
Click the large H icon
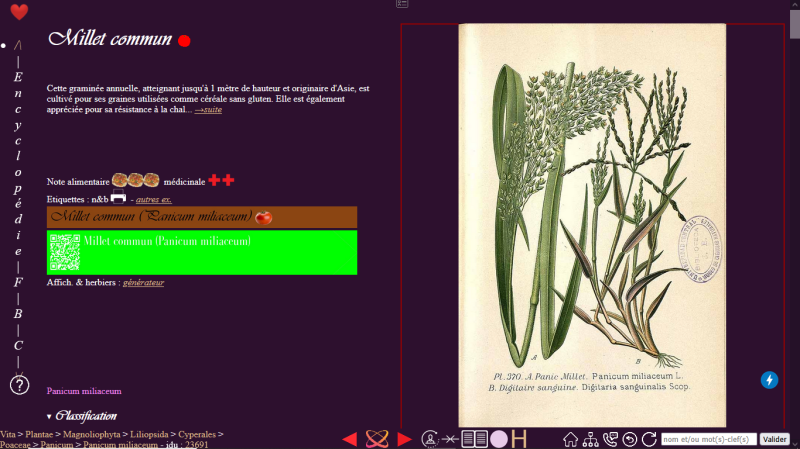pos(519,439)
